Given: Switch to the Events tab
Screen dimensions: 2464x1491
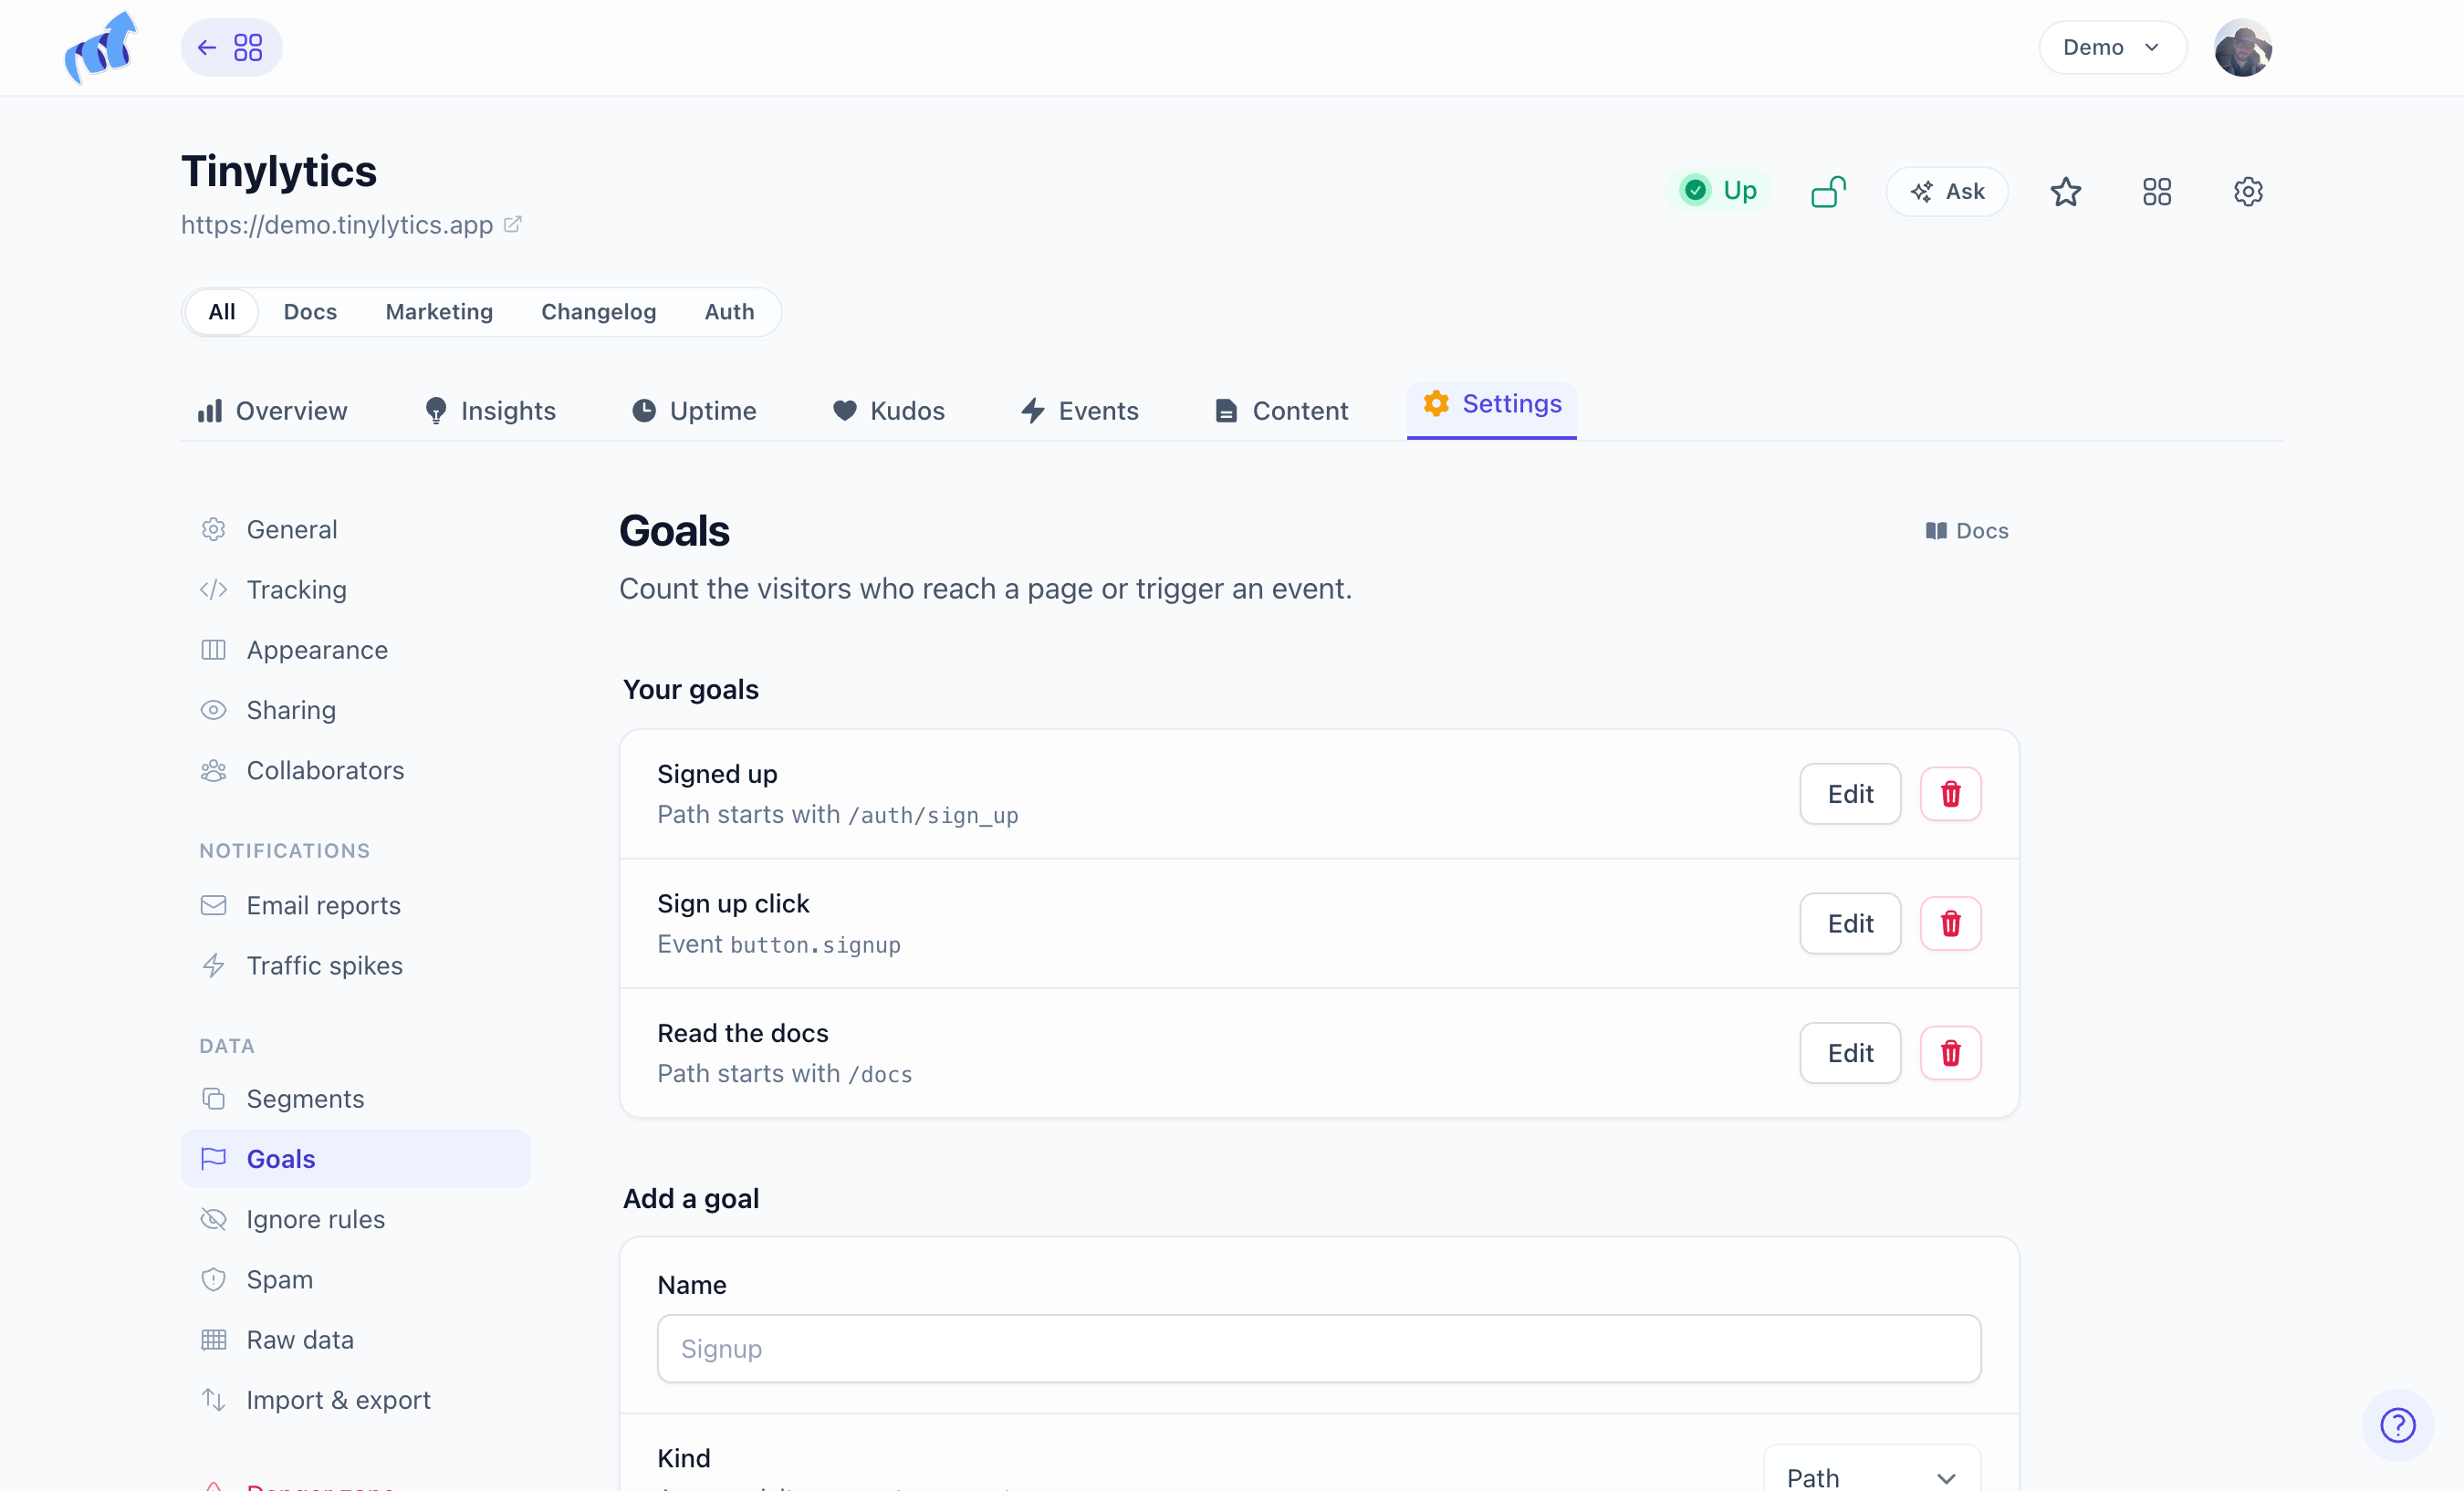Looking at the screenshot, I should point(1079,411).
